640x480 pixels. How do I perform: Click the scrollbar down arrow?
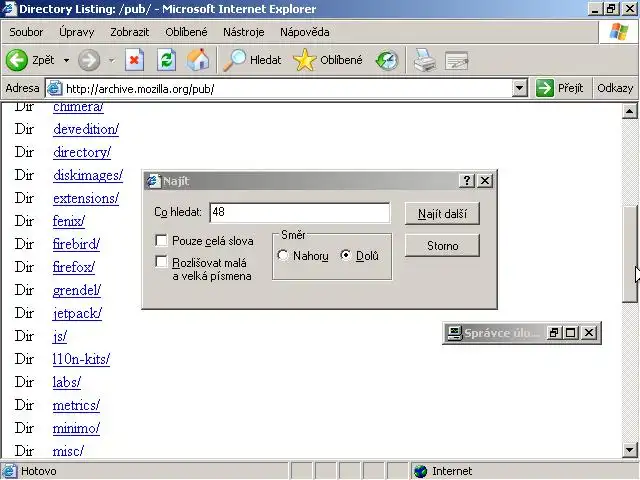coord(629,450)
